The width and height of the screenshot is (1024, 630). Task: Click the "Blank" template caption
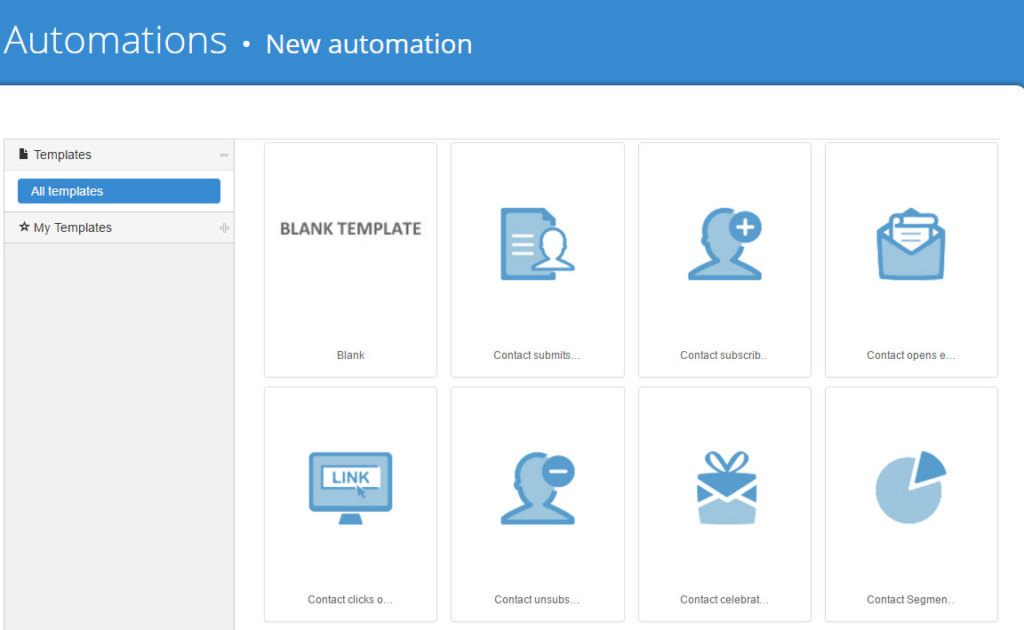click(350, 355)
